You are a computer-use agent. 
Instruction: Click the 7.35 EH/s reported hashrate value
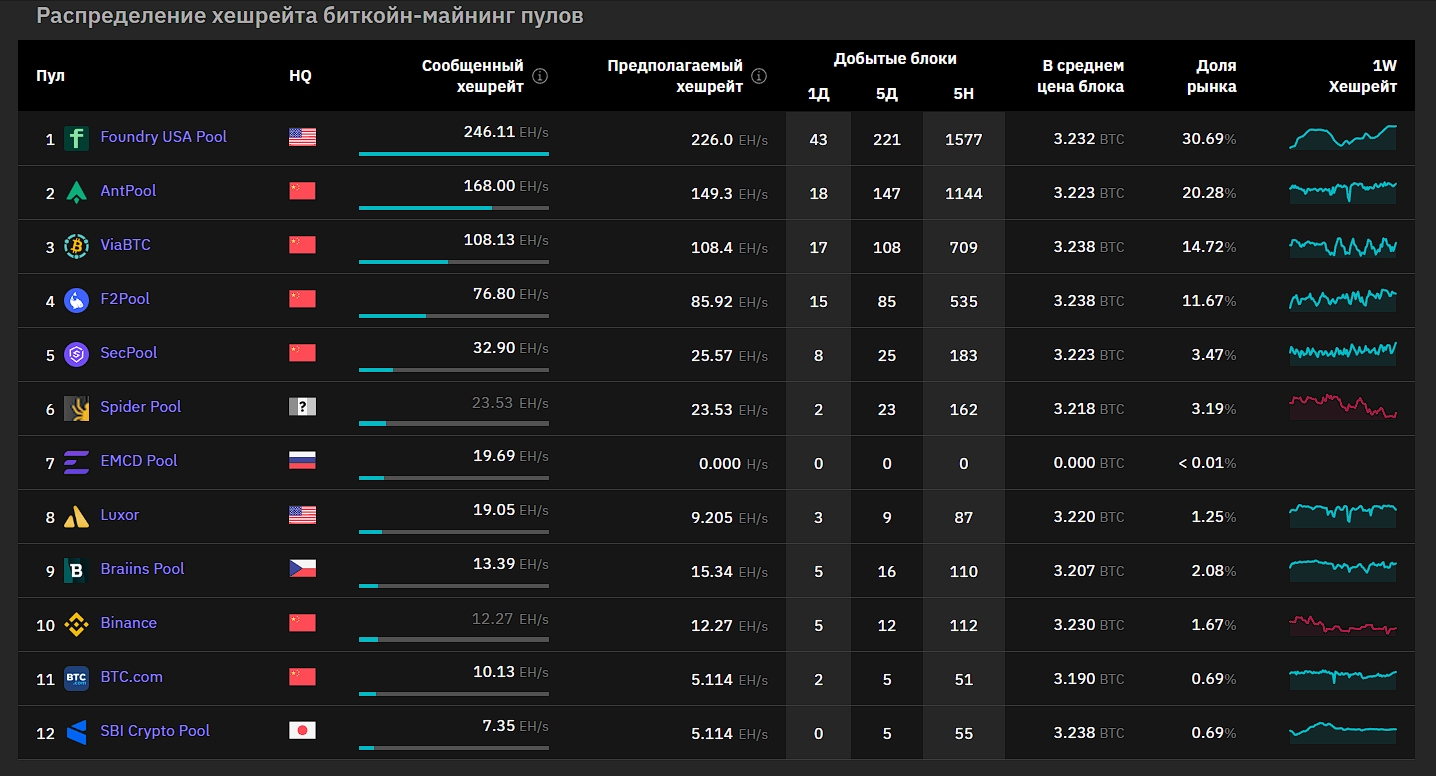tap(515, 725)
